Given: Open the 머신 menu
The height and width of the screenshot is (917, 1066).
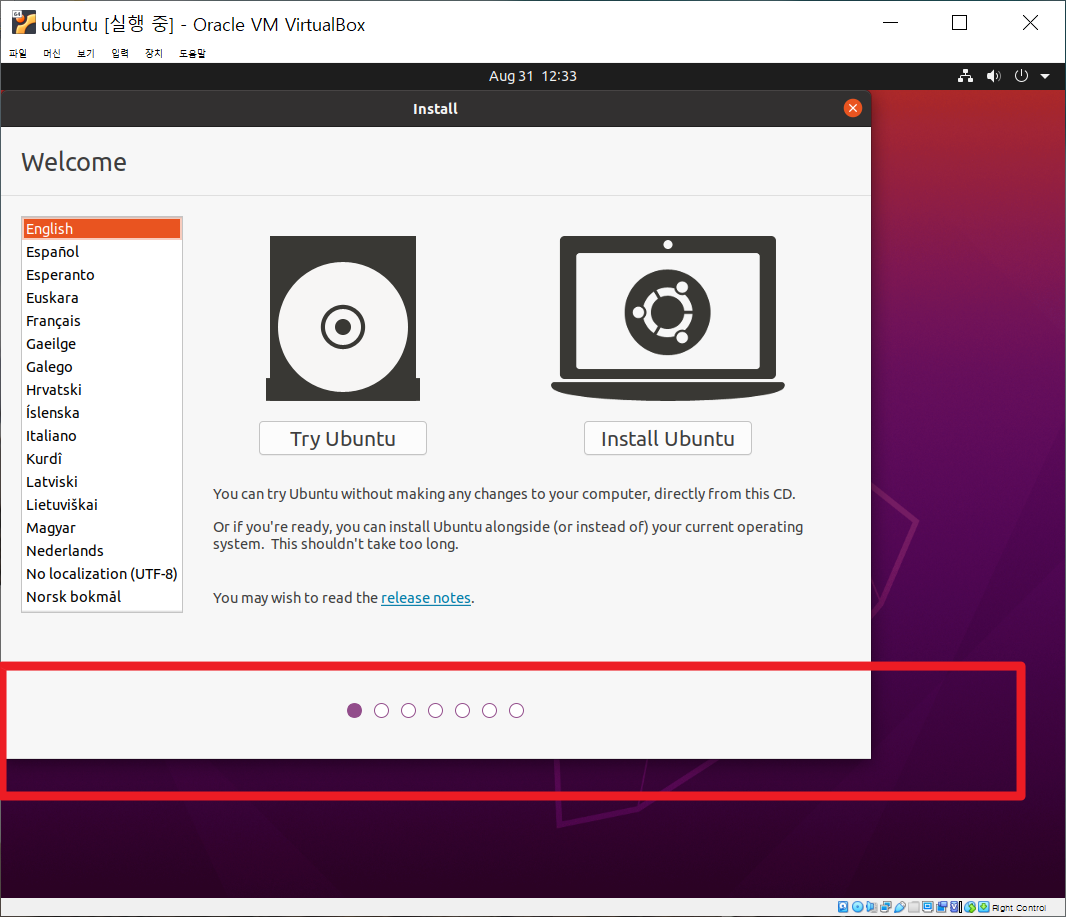Looking at the screenshot, I should [52, 53].
